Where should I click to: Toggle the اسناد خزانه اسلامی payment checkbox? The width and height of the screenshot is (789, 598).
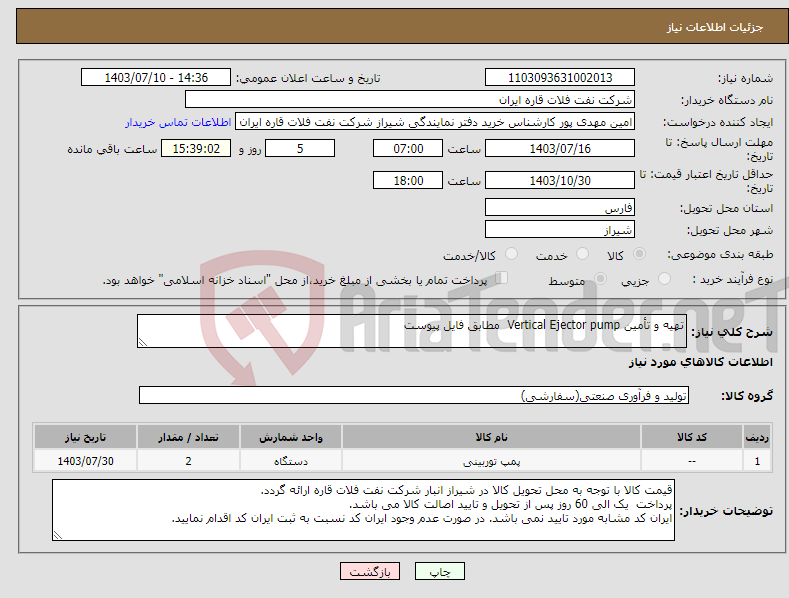(x=502, y=278)
